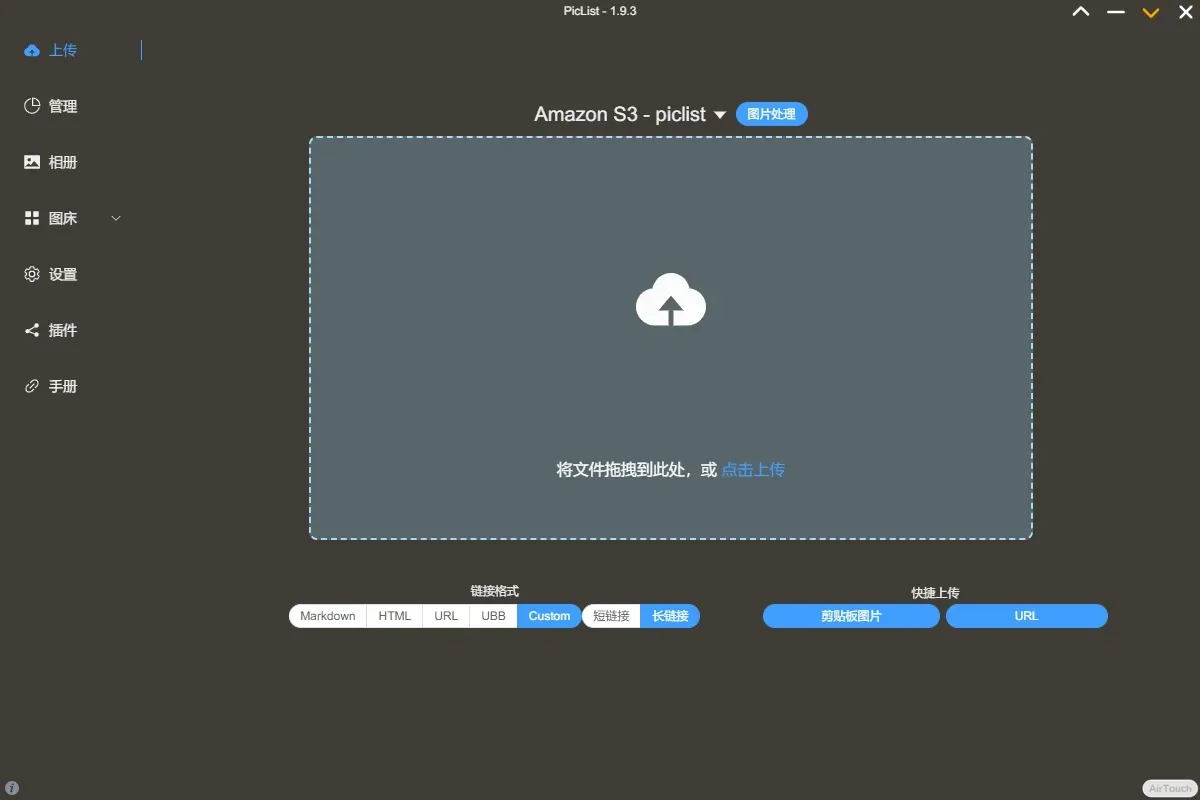Screen dimensions: 1200x800
Task: Upload from clipboard with 剪贴板图片
Action: tap(851, 616)
